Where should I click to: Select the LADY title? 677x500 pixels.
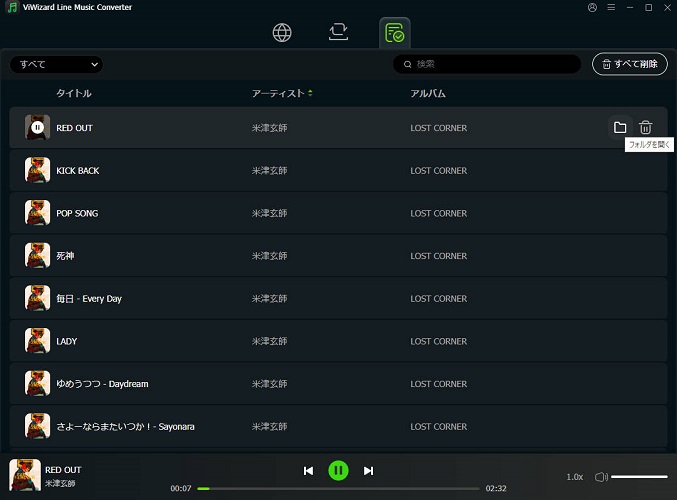[66, 342]
